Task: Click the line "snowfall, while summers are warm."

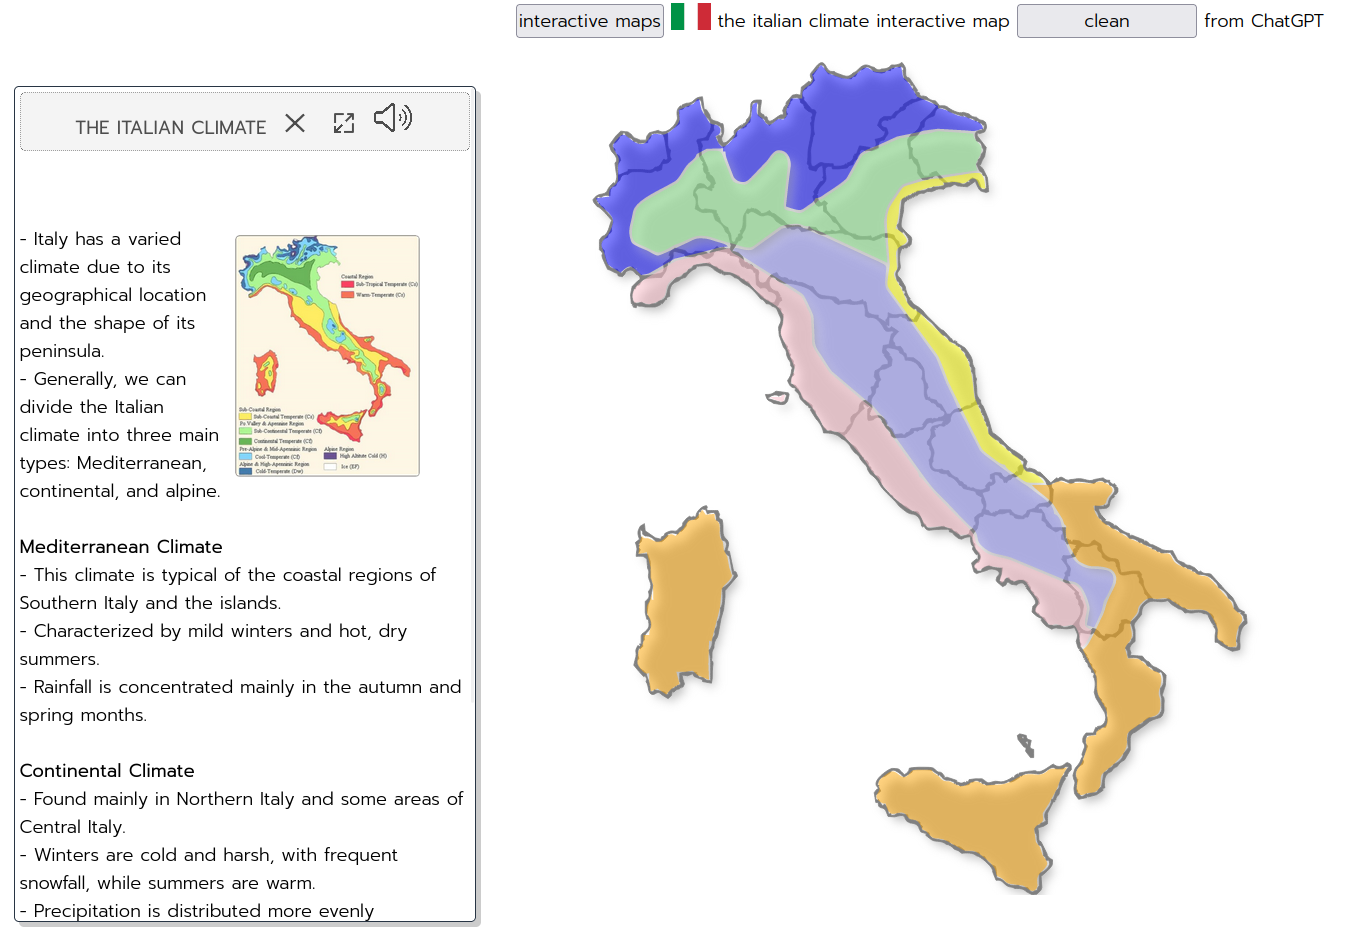Action: click(168, 883)
